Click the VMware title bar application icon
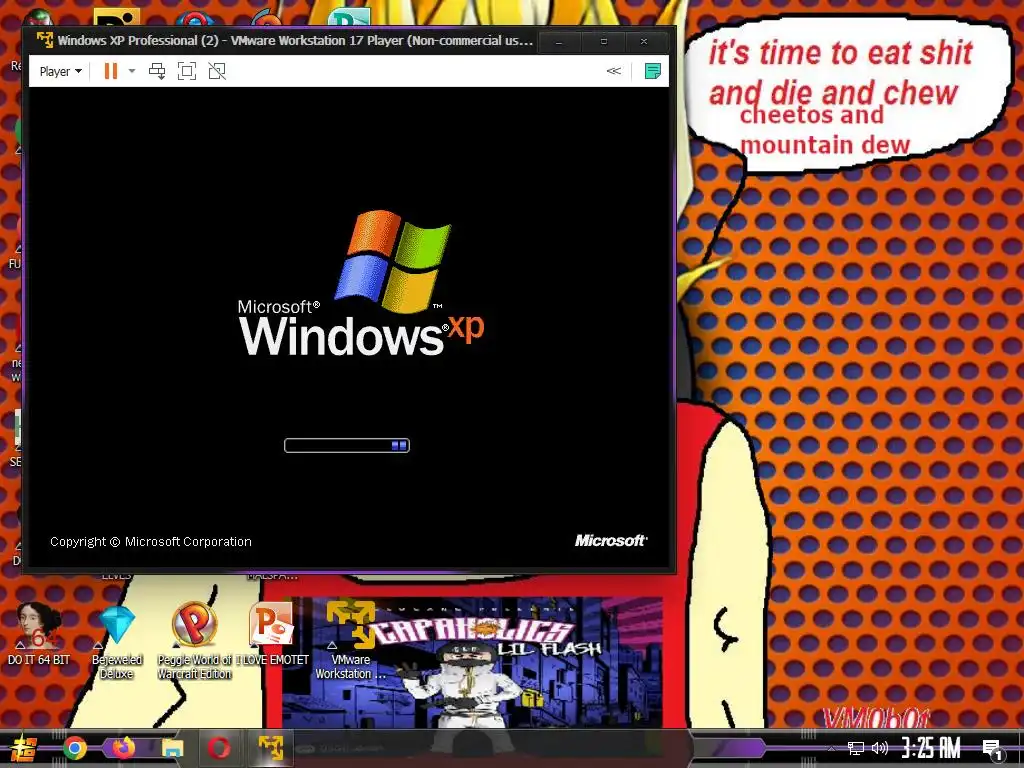The width and height of the screenshot is (1024, 768). click(x=44, y=40)
